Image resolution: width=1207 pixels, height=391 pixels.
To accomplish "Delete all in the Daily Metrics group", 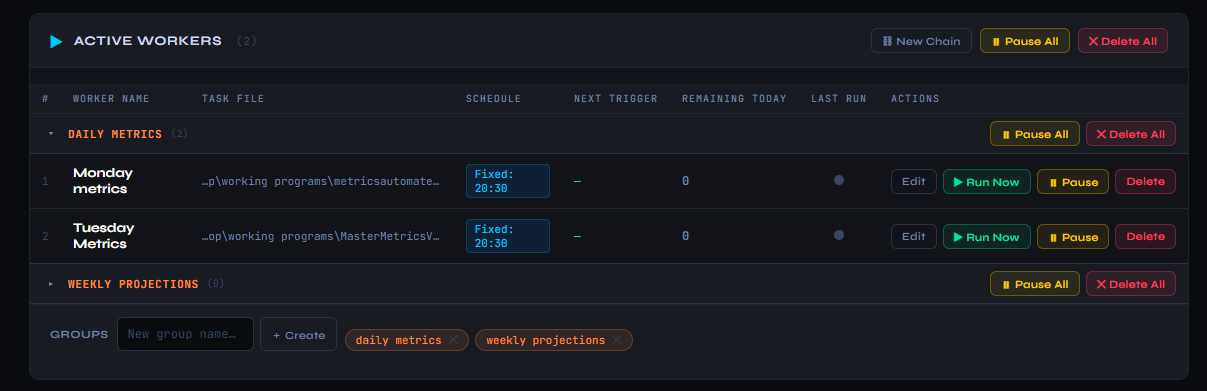I will point(1131,134).
